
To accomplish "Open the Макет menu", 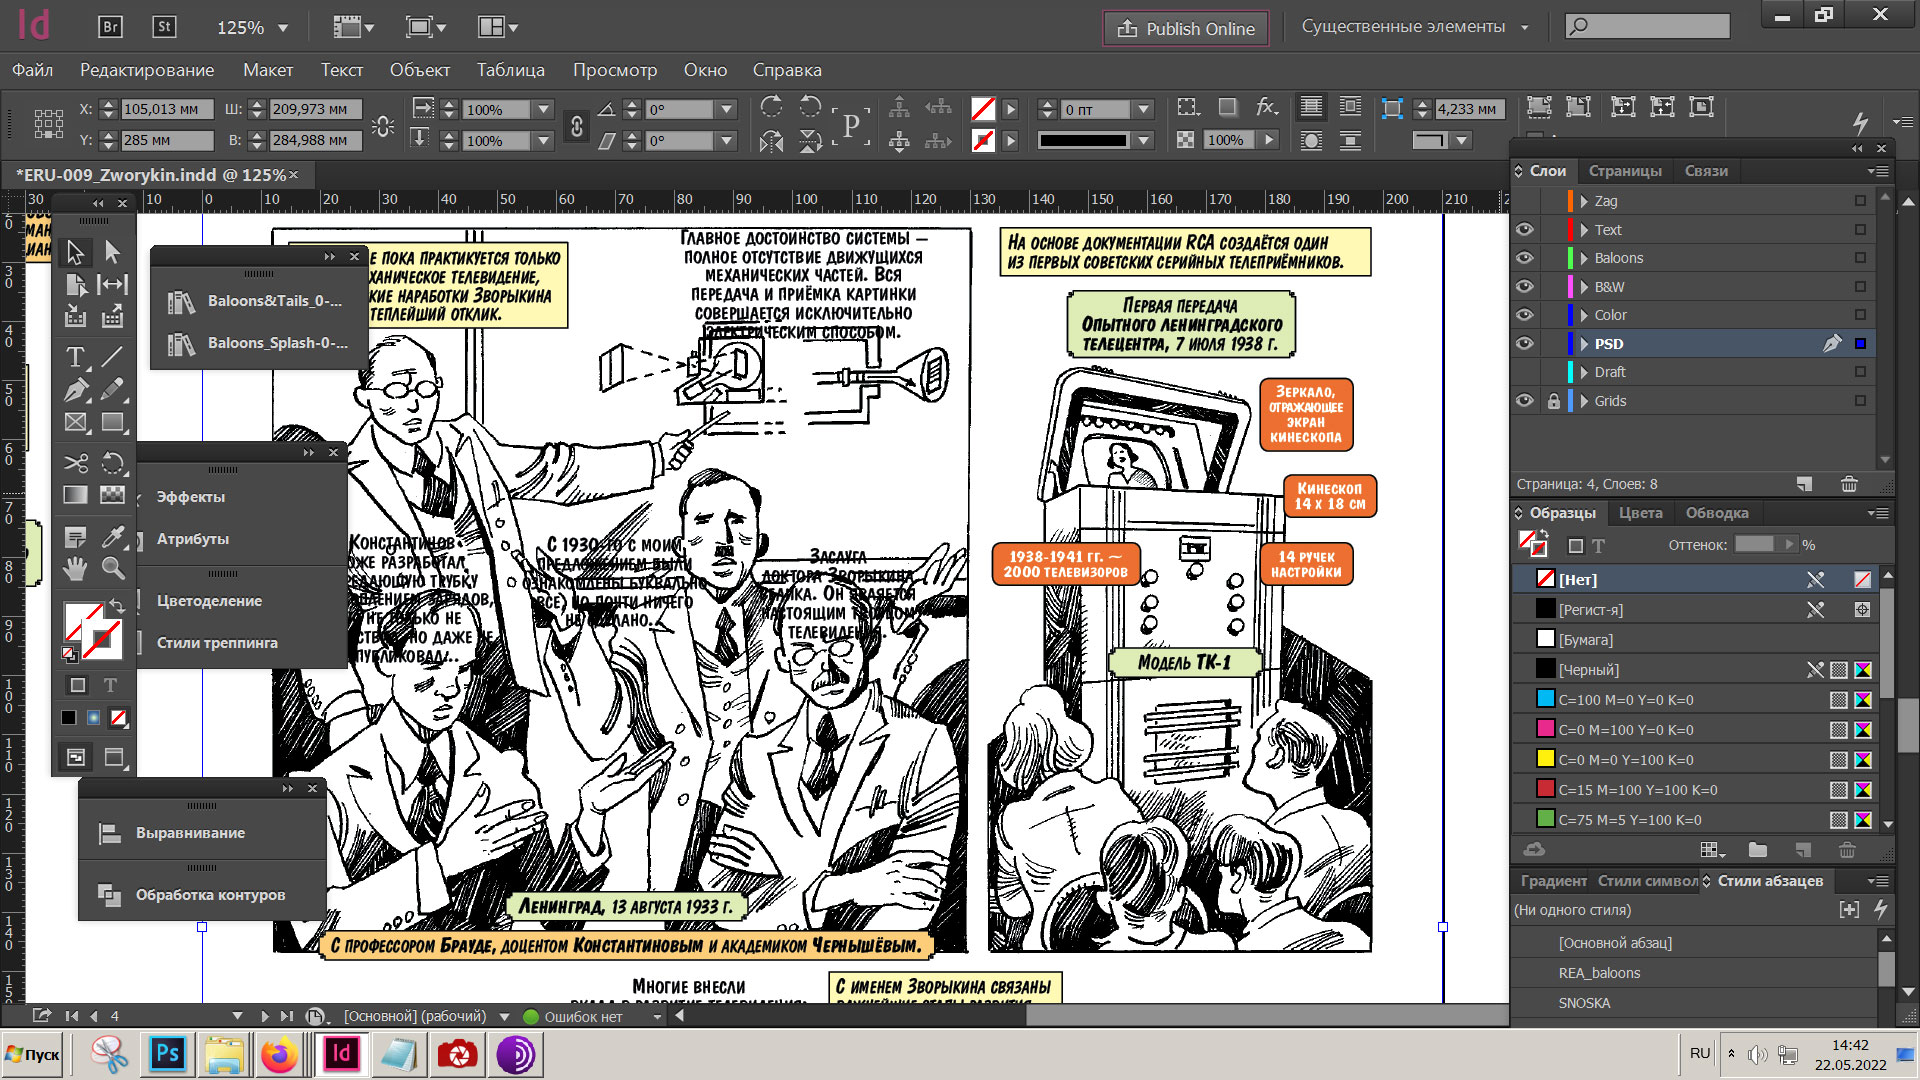I will click(x=268, y=70).
